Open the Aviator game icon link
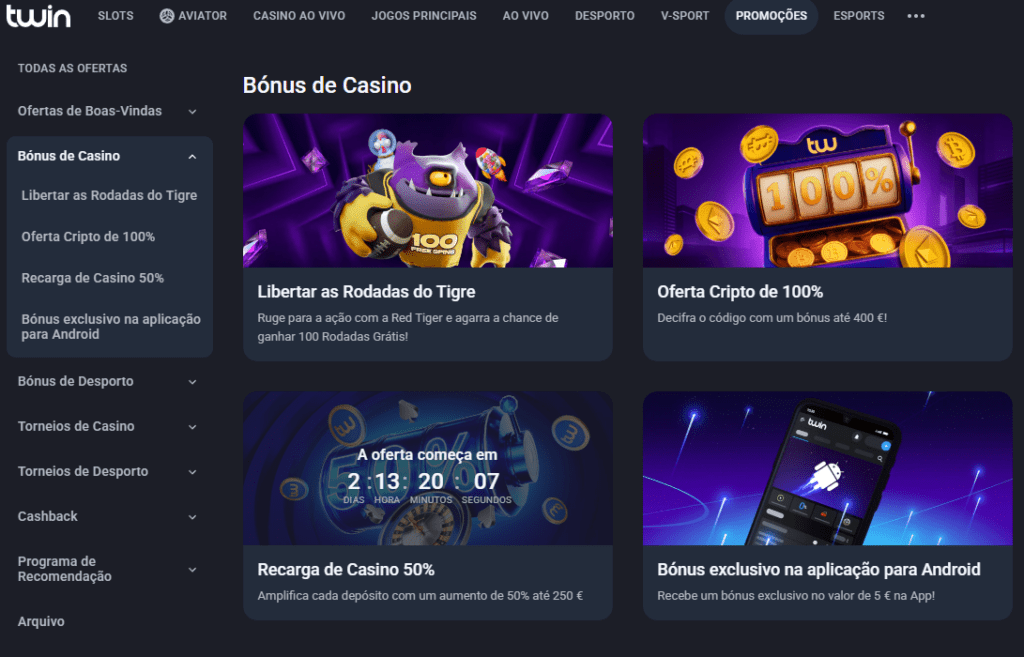Viewport: 1024px width, 657px height. click(x=167, y=16)
